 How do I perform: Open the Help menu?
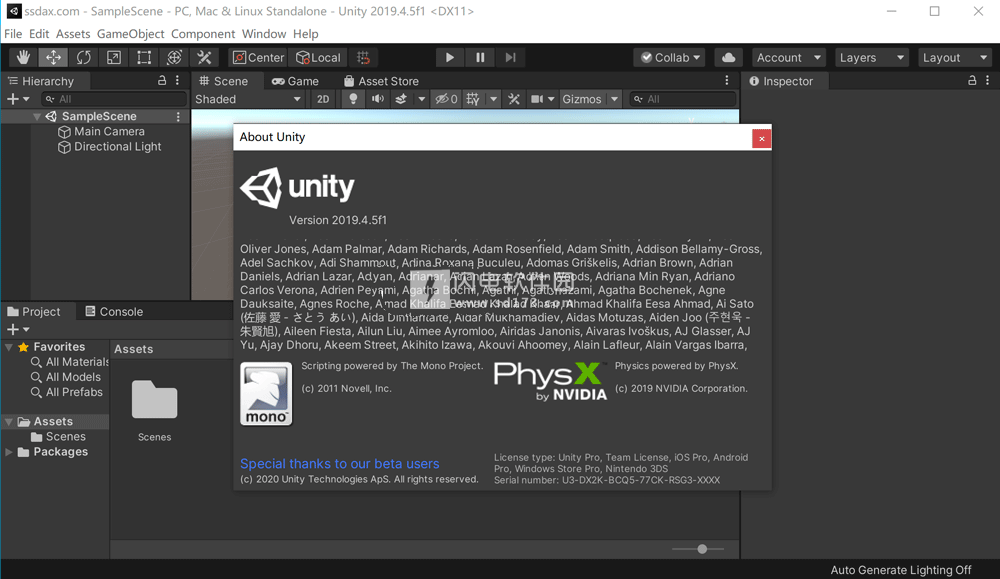coord(305,34)
